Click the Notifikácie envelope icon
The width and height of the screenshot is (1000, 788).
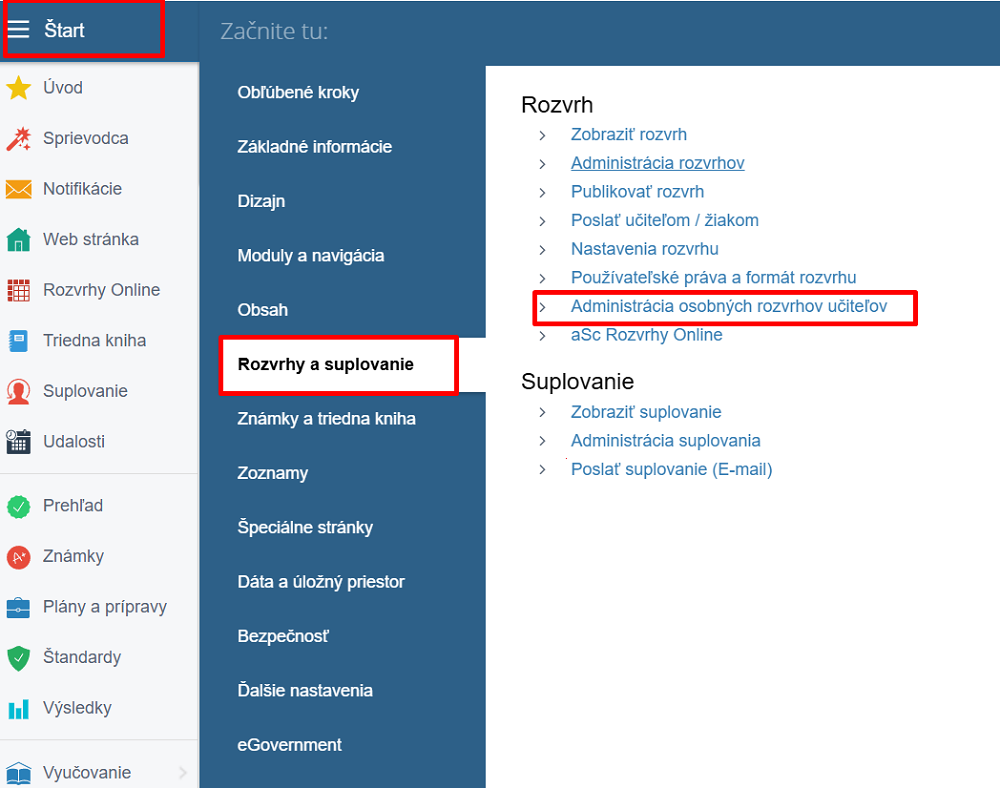click(18, 189)
